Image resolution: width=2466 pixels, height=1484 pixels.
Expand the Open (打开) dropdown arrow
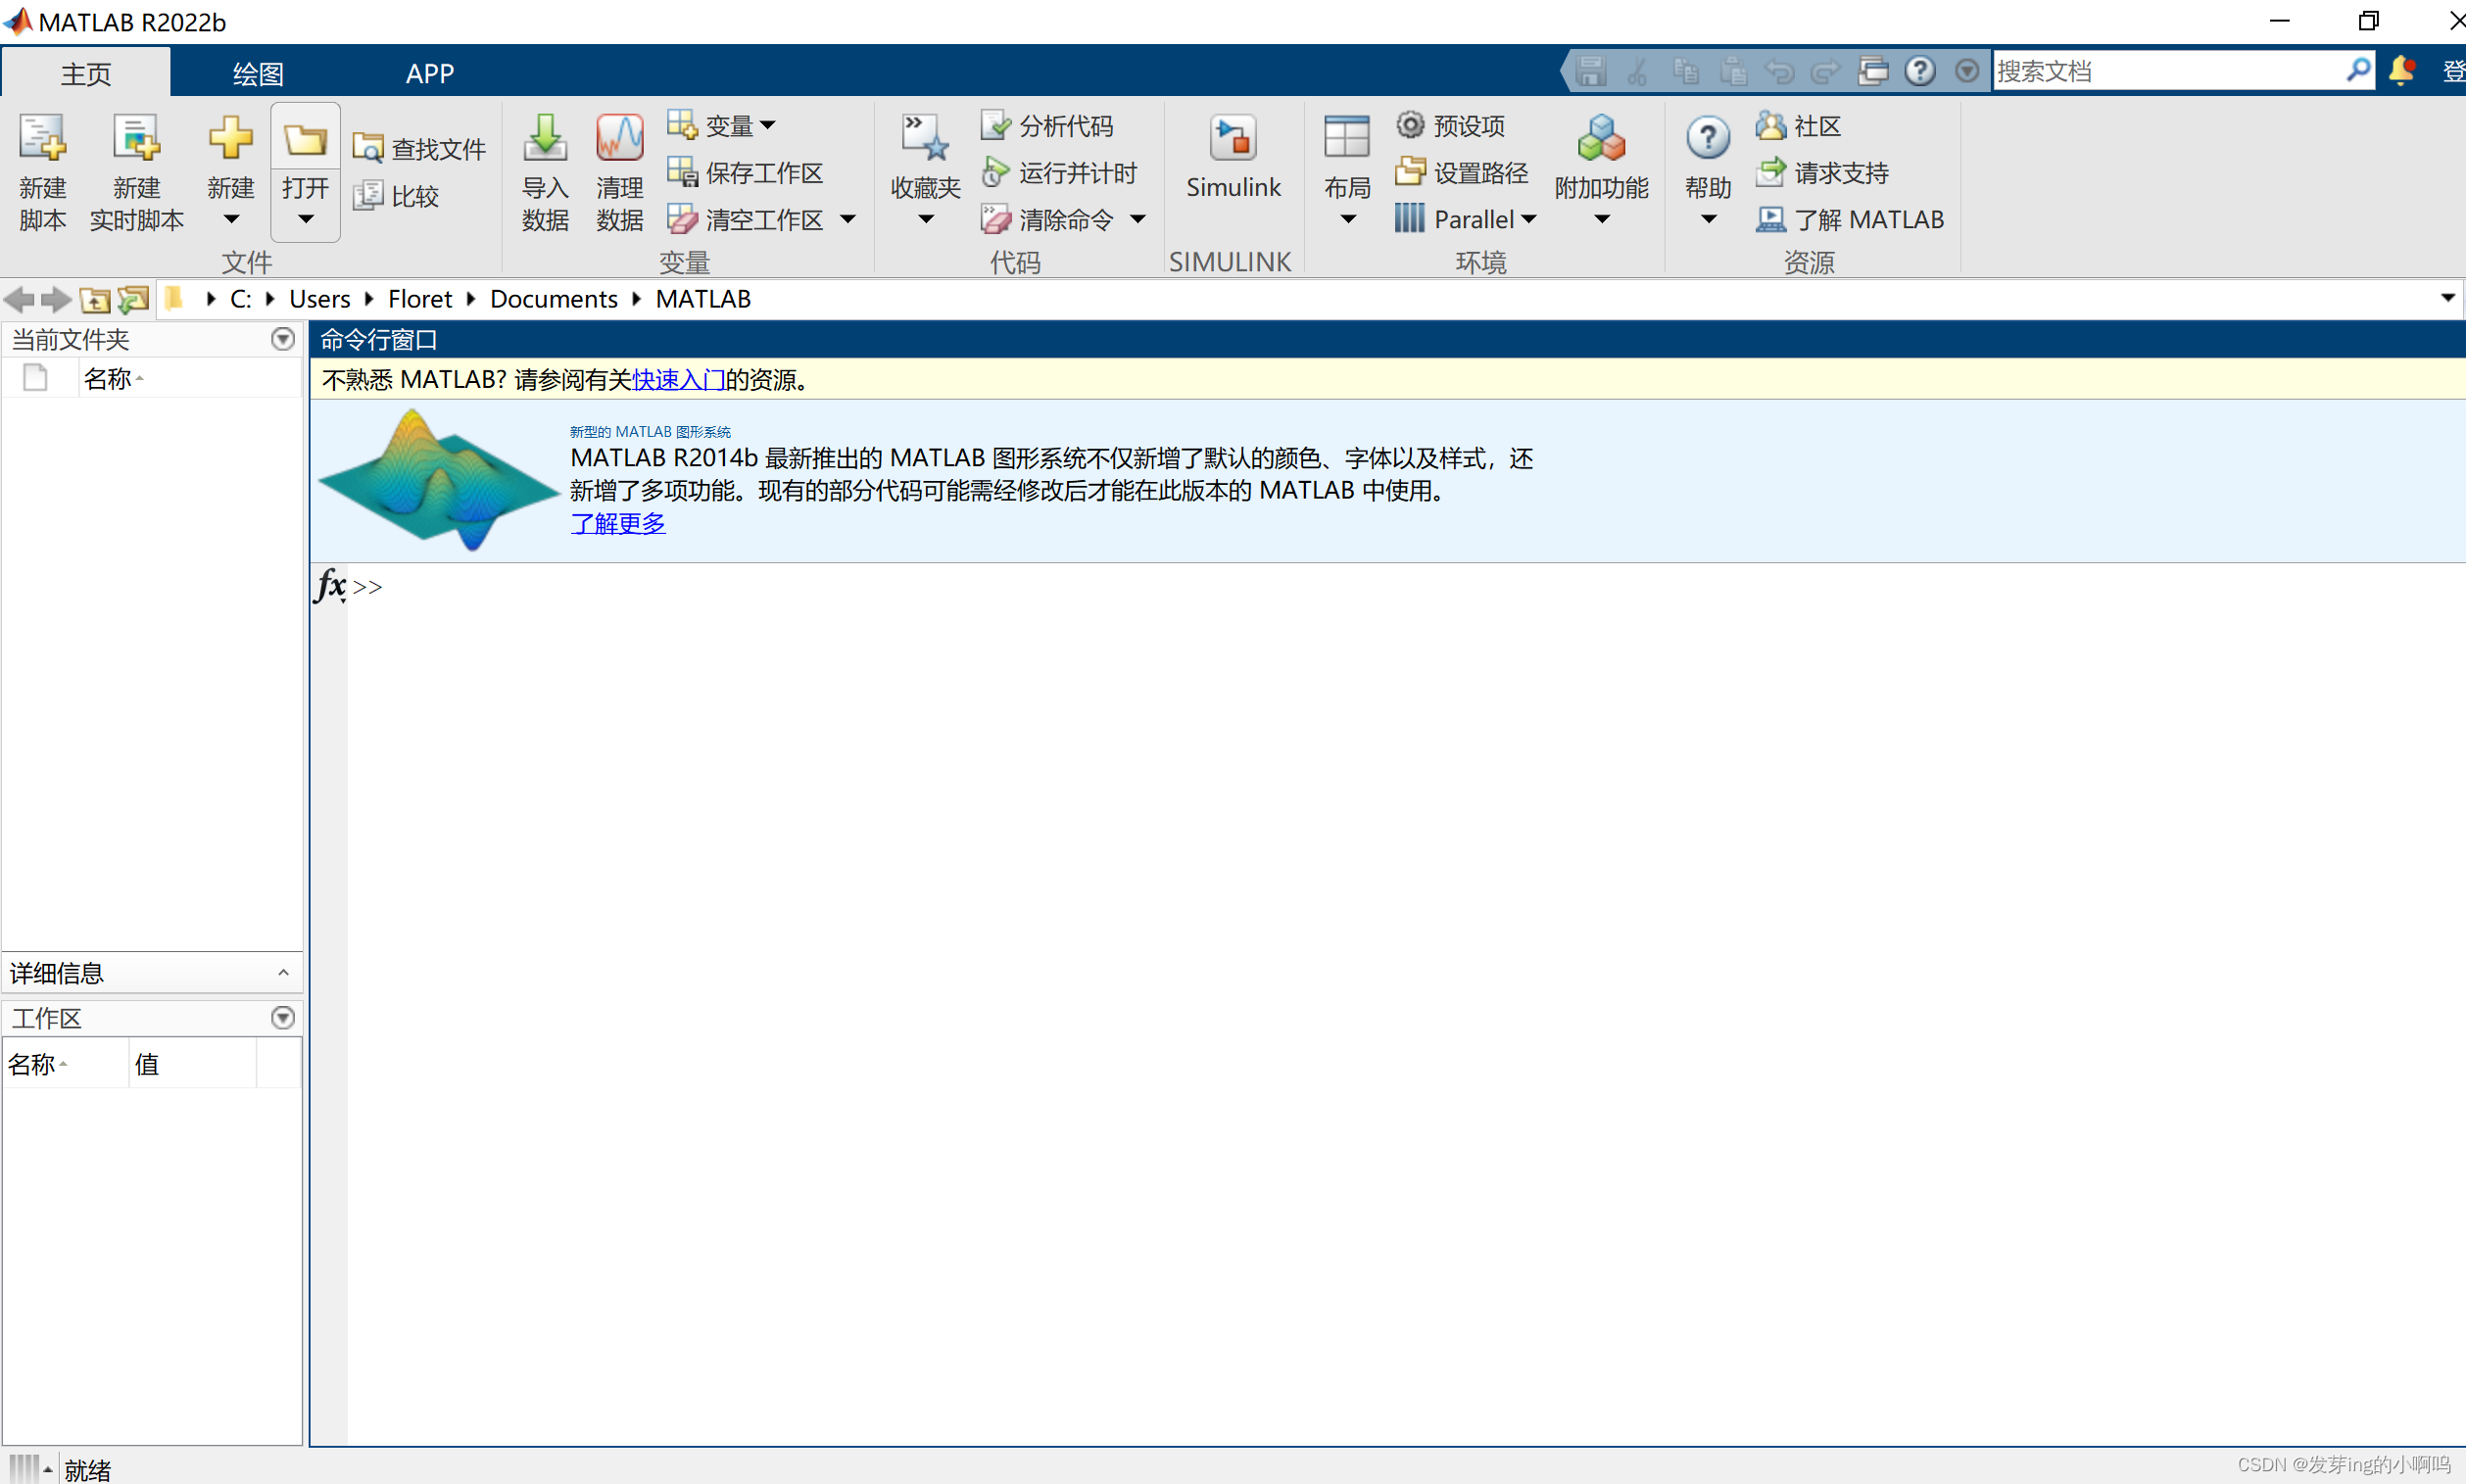coord(305,220)
